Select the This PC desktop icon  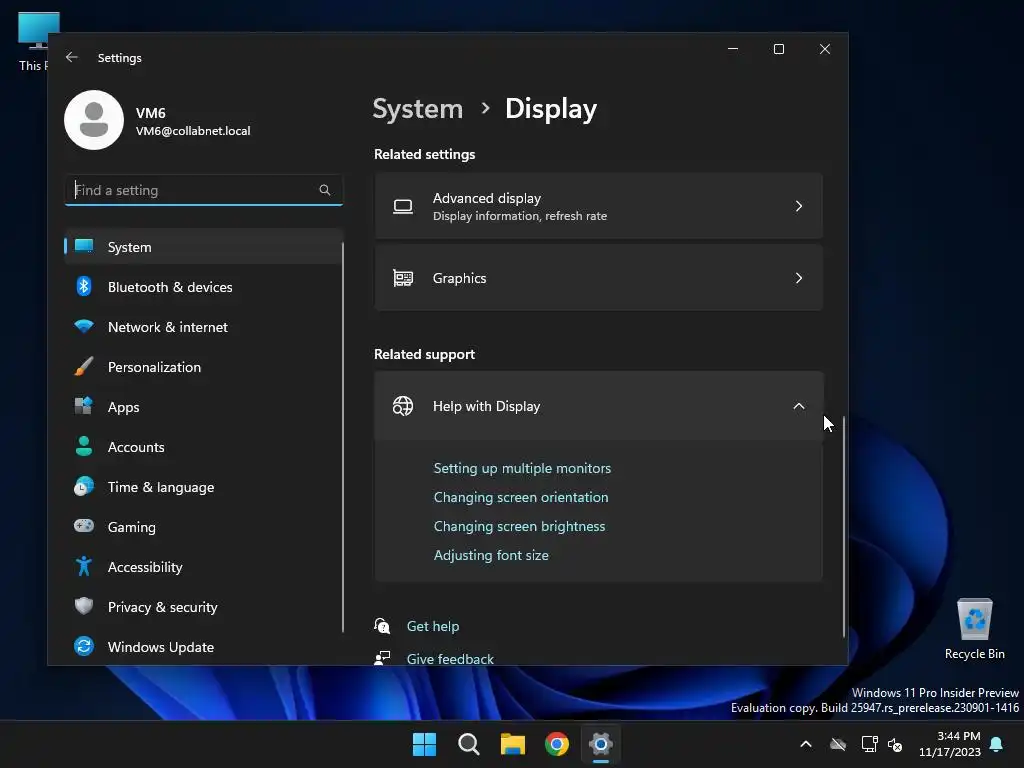33,42
